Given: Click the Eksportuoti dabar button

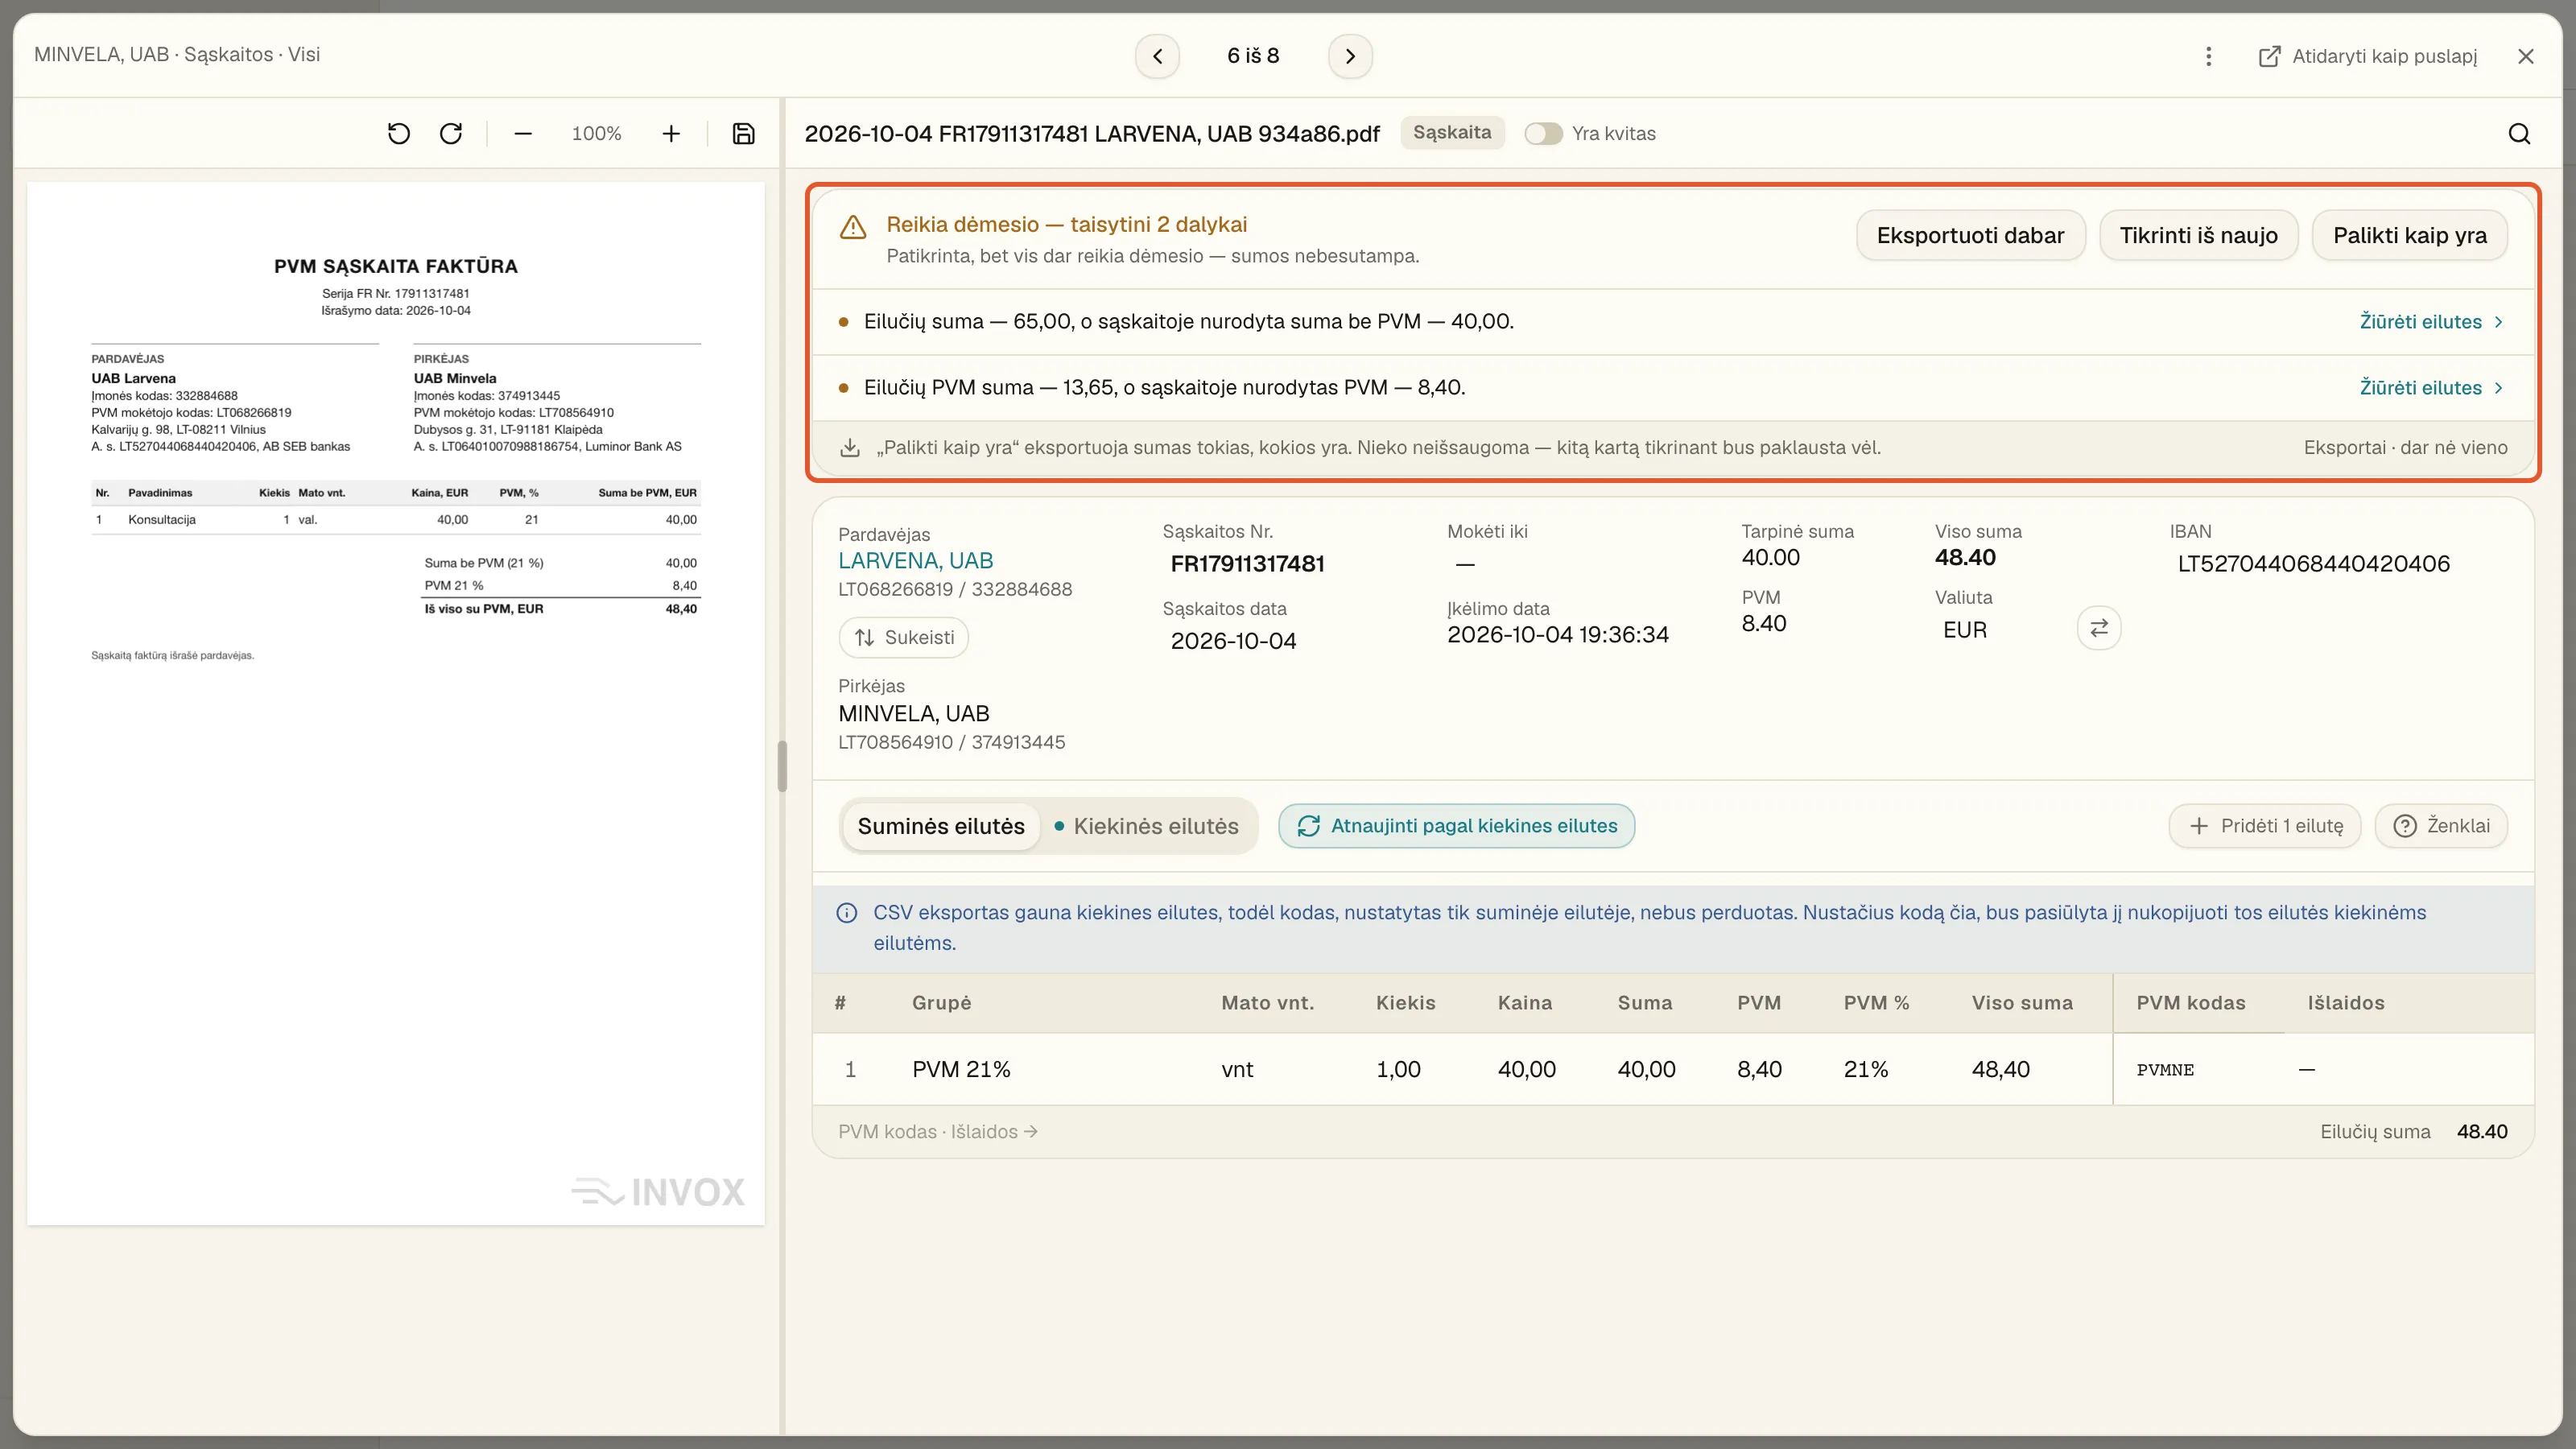Looking at the screenshot, I should (1970, 235).
